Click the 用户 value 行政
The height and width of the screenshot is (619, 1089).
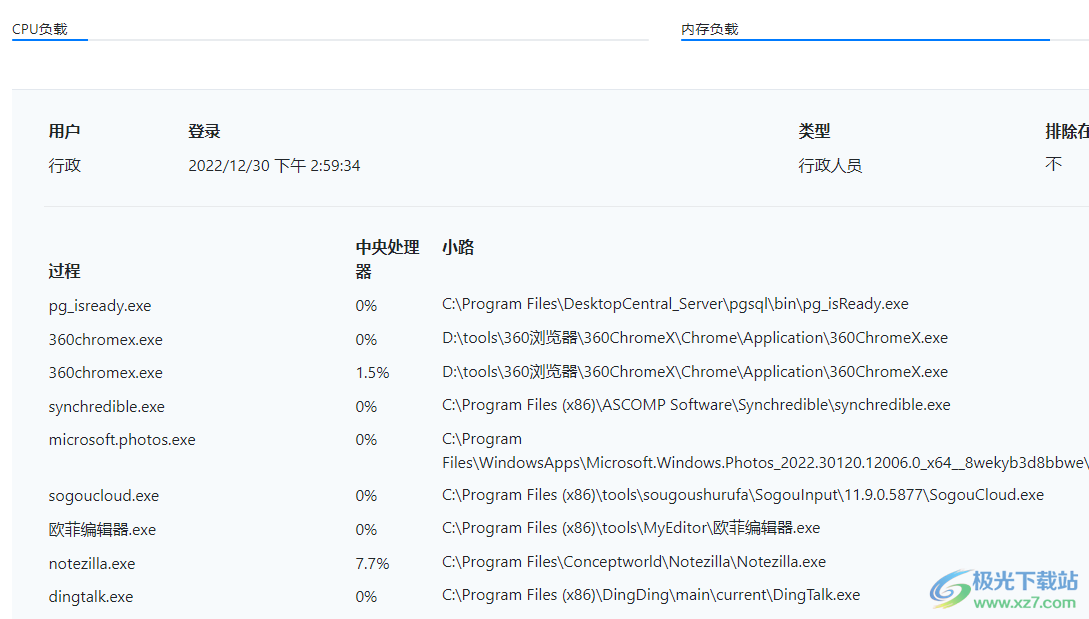pos(63,165)
